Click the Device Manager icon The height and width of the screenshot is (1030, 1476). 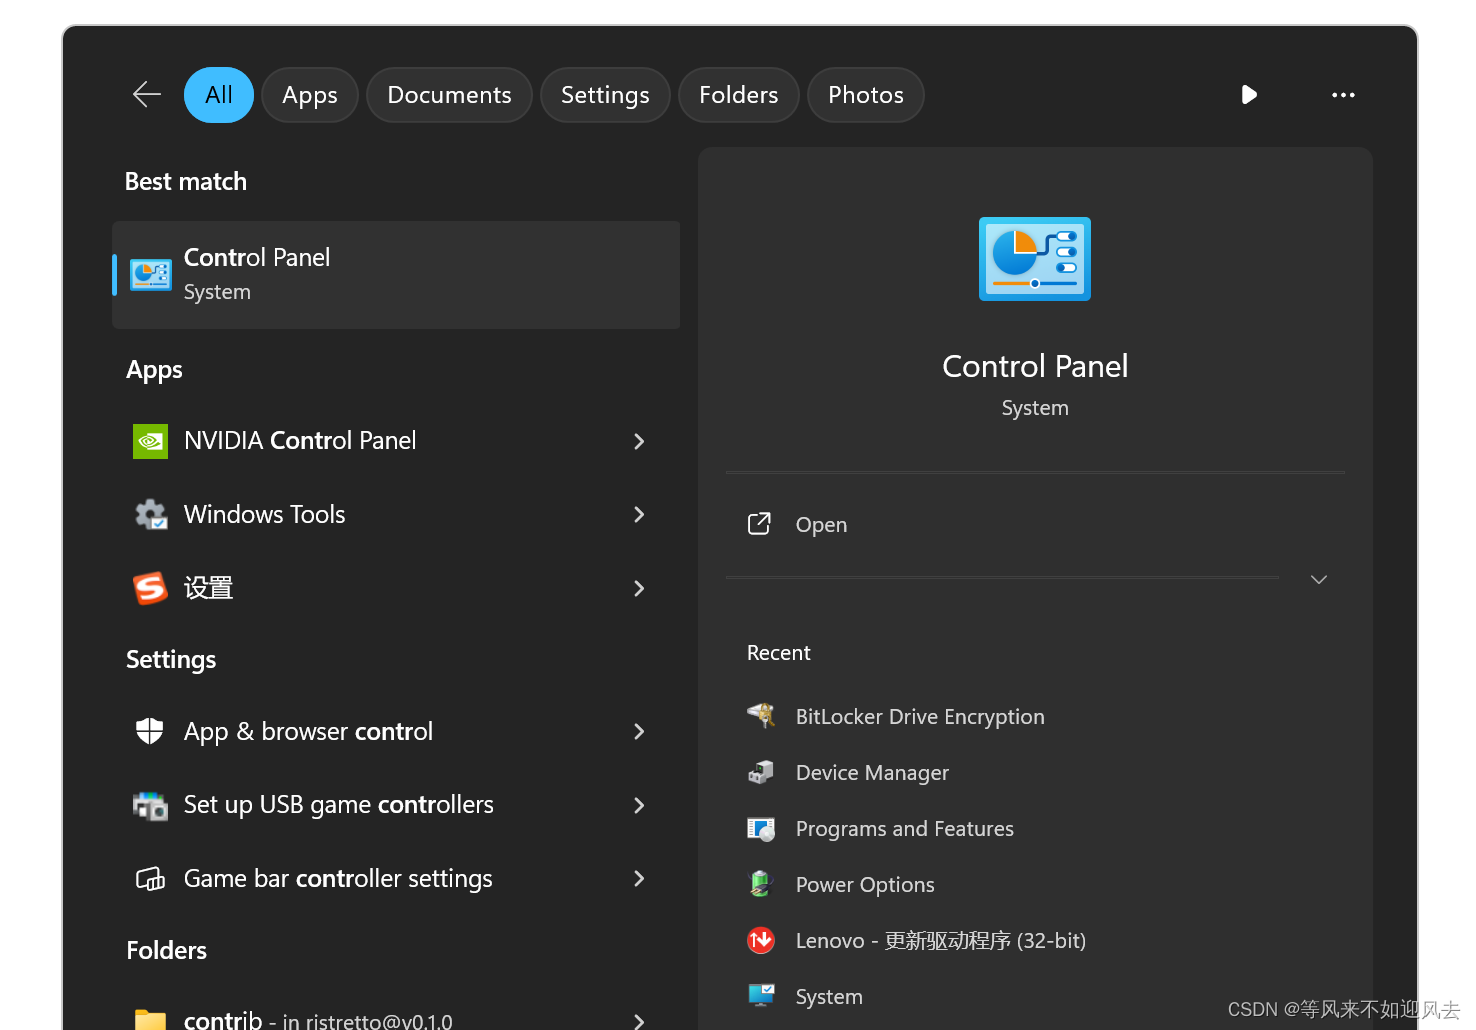tap(761, 772)
